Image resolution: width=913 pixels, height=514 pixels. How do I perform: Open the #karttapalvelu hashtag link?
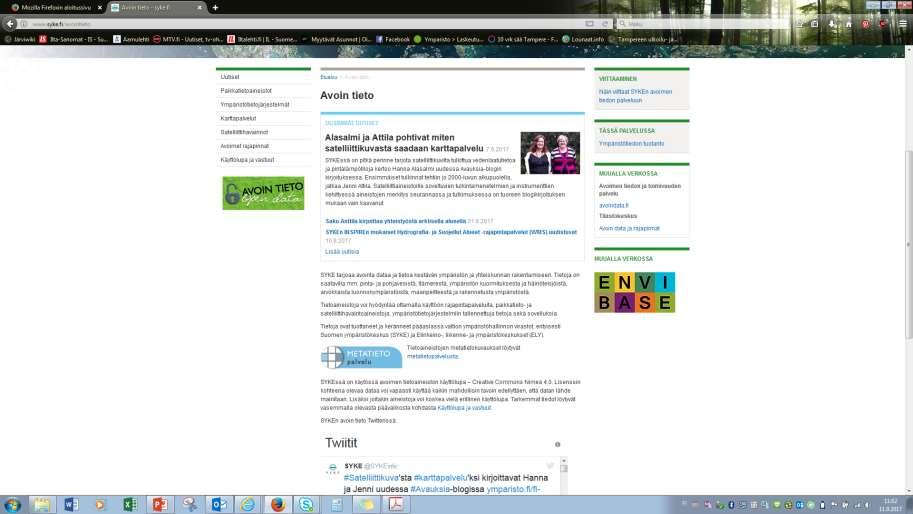pos(441,478)
